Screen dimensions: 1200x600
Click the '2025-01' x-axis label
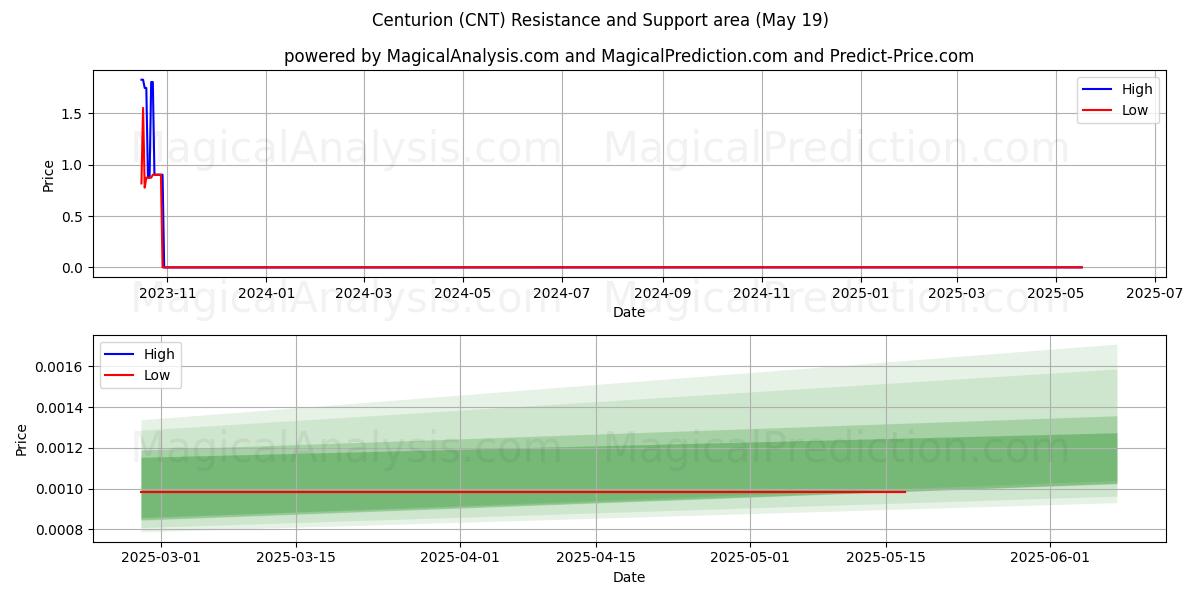860,293
